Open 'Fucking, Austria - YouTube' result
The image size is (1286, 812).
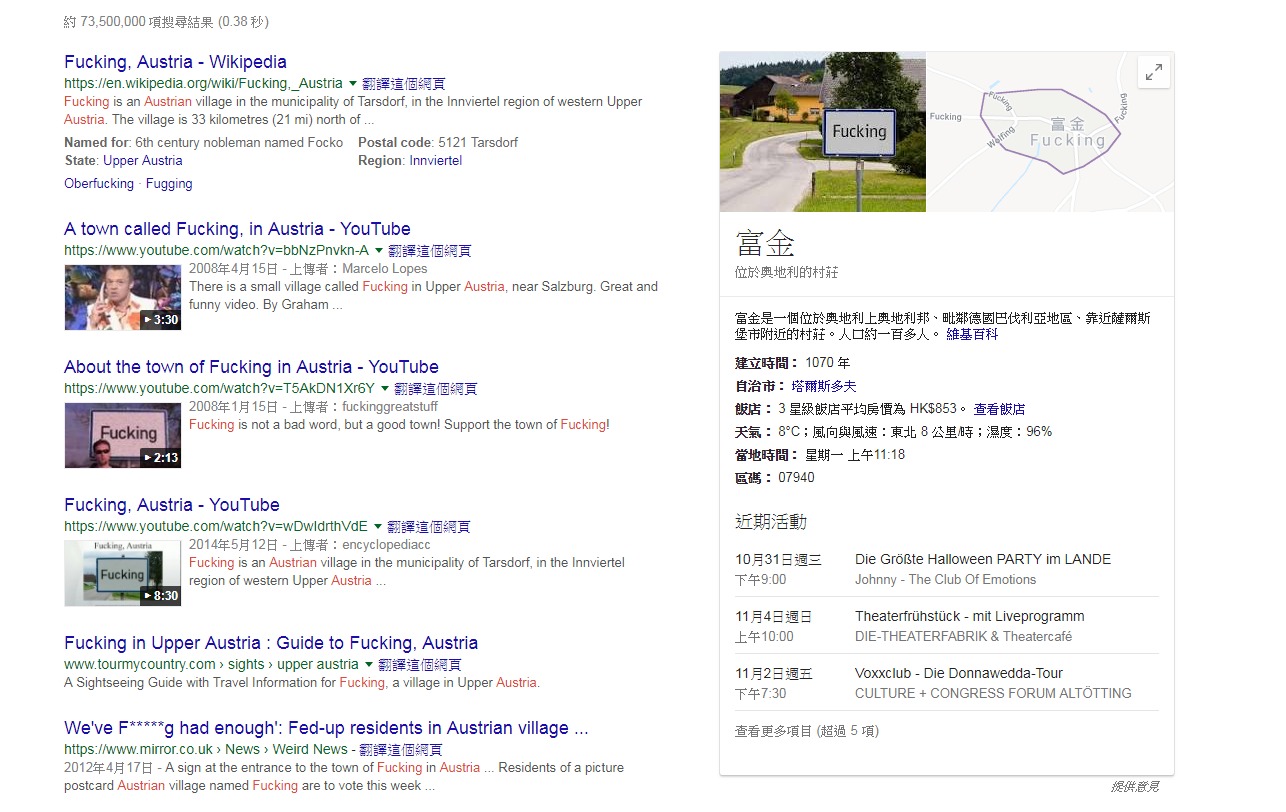(172, 505)
